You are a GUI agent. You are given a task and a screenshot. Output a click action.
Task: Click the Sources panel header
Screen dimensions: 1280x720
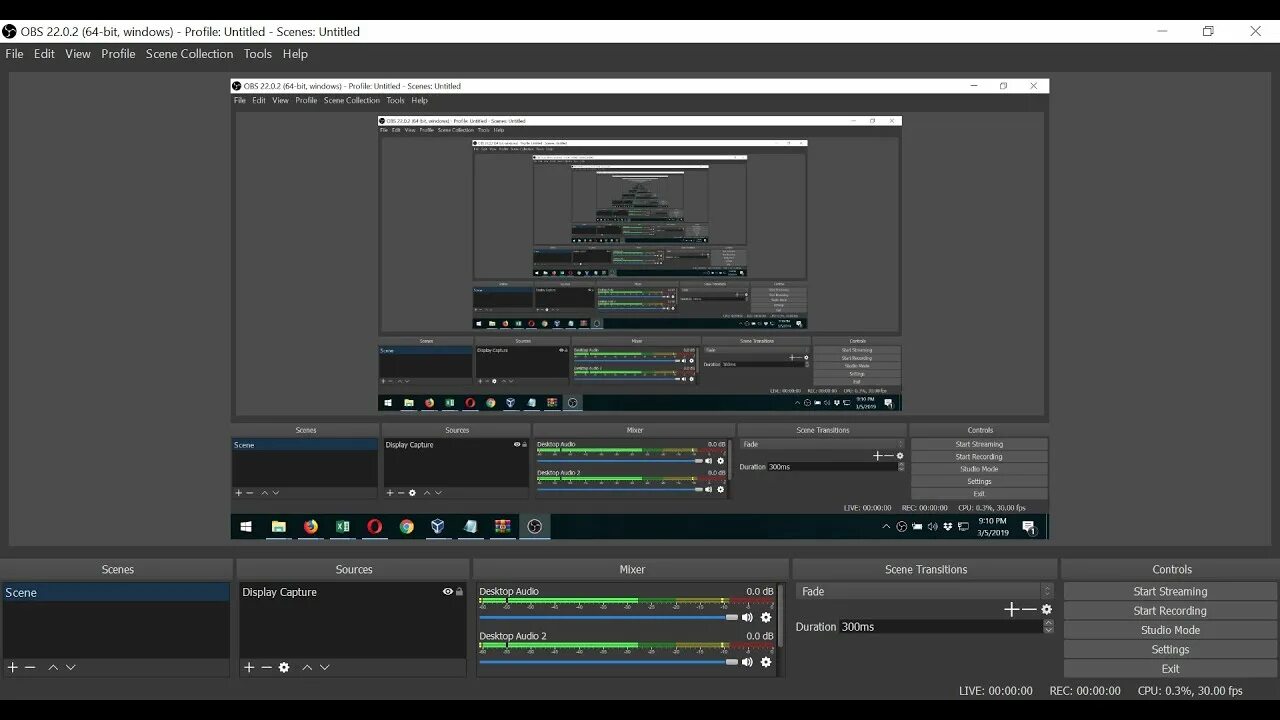(x=354, y=570)
